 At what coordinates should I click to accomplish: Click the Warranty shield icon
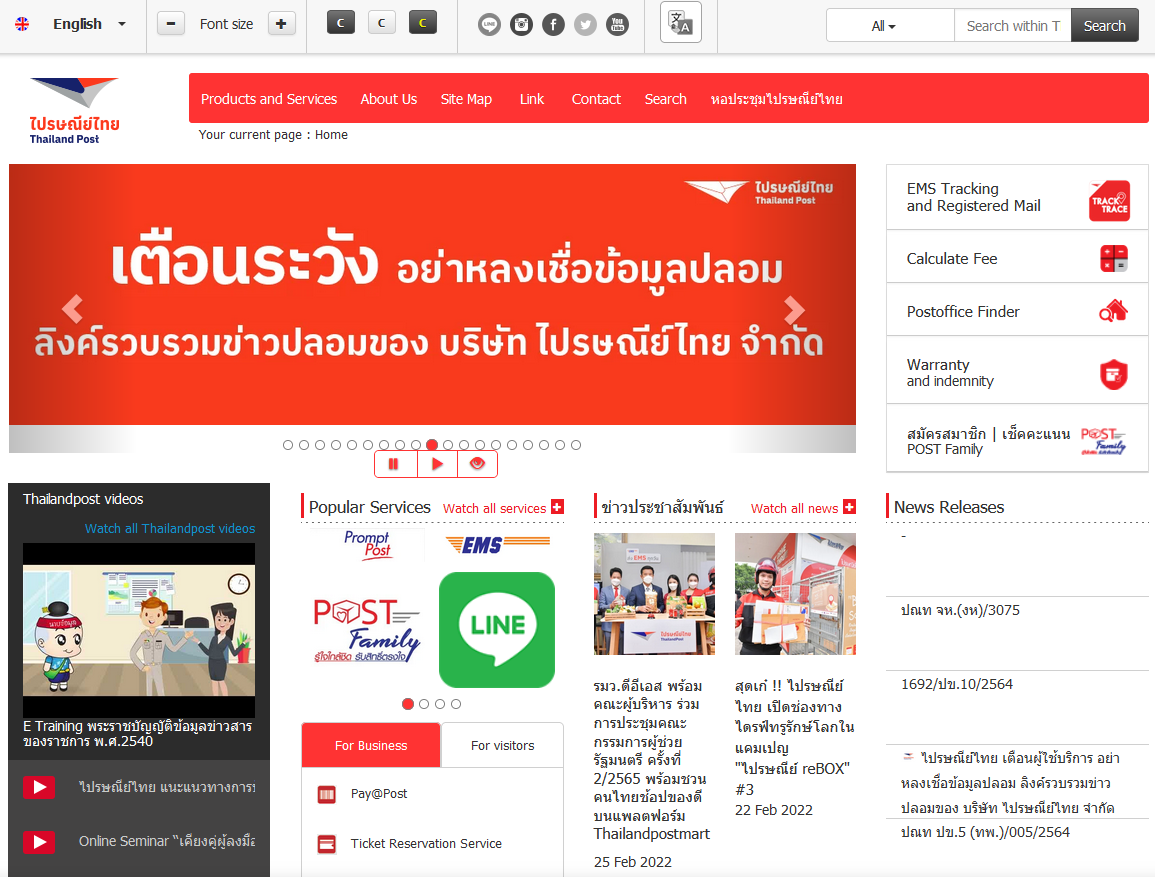pyautogui.click(x=1114, y=374)
